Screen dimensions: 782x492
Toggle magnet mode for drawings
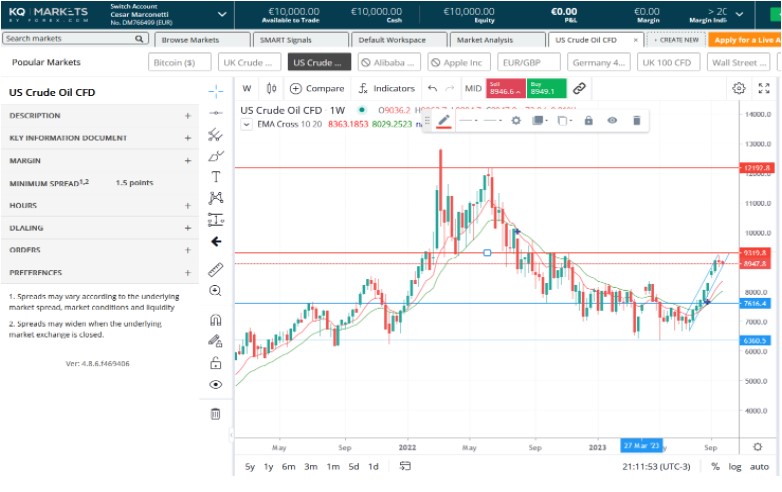(215, 320)
